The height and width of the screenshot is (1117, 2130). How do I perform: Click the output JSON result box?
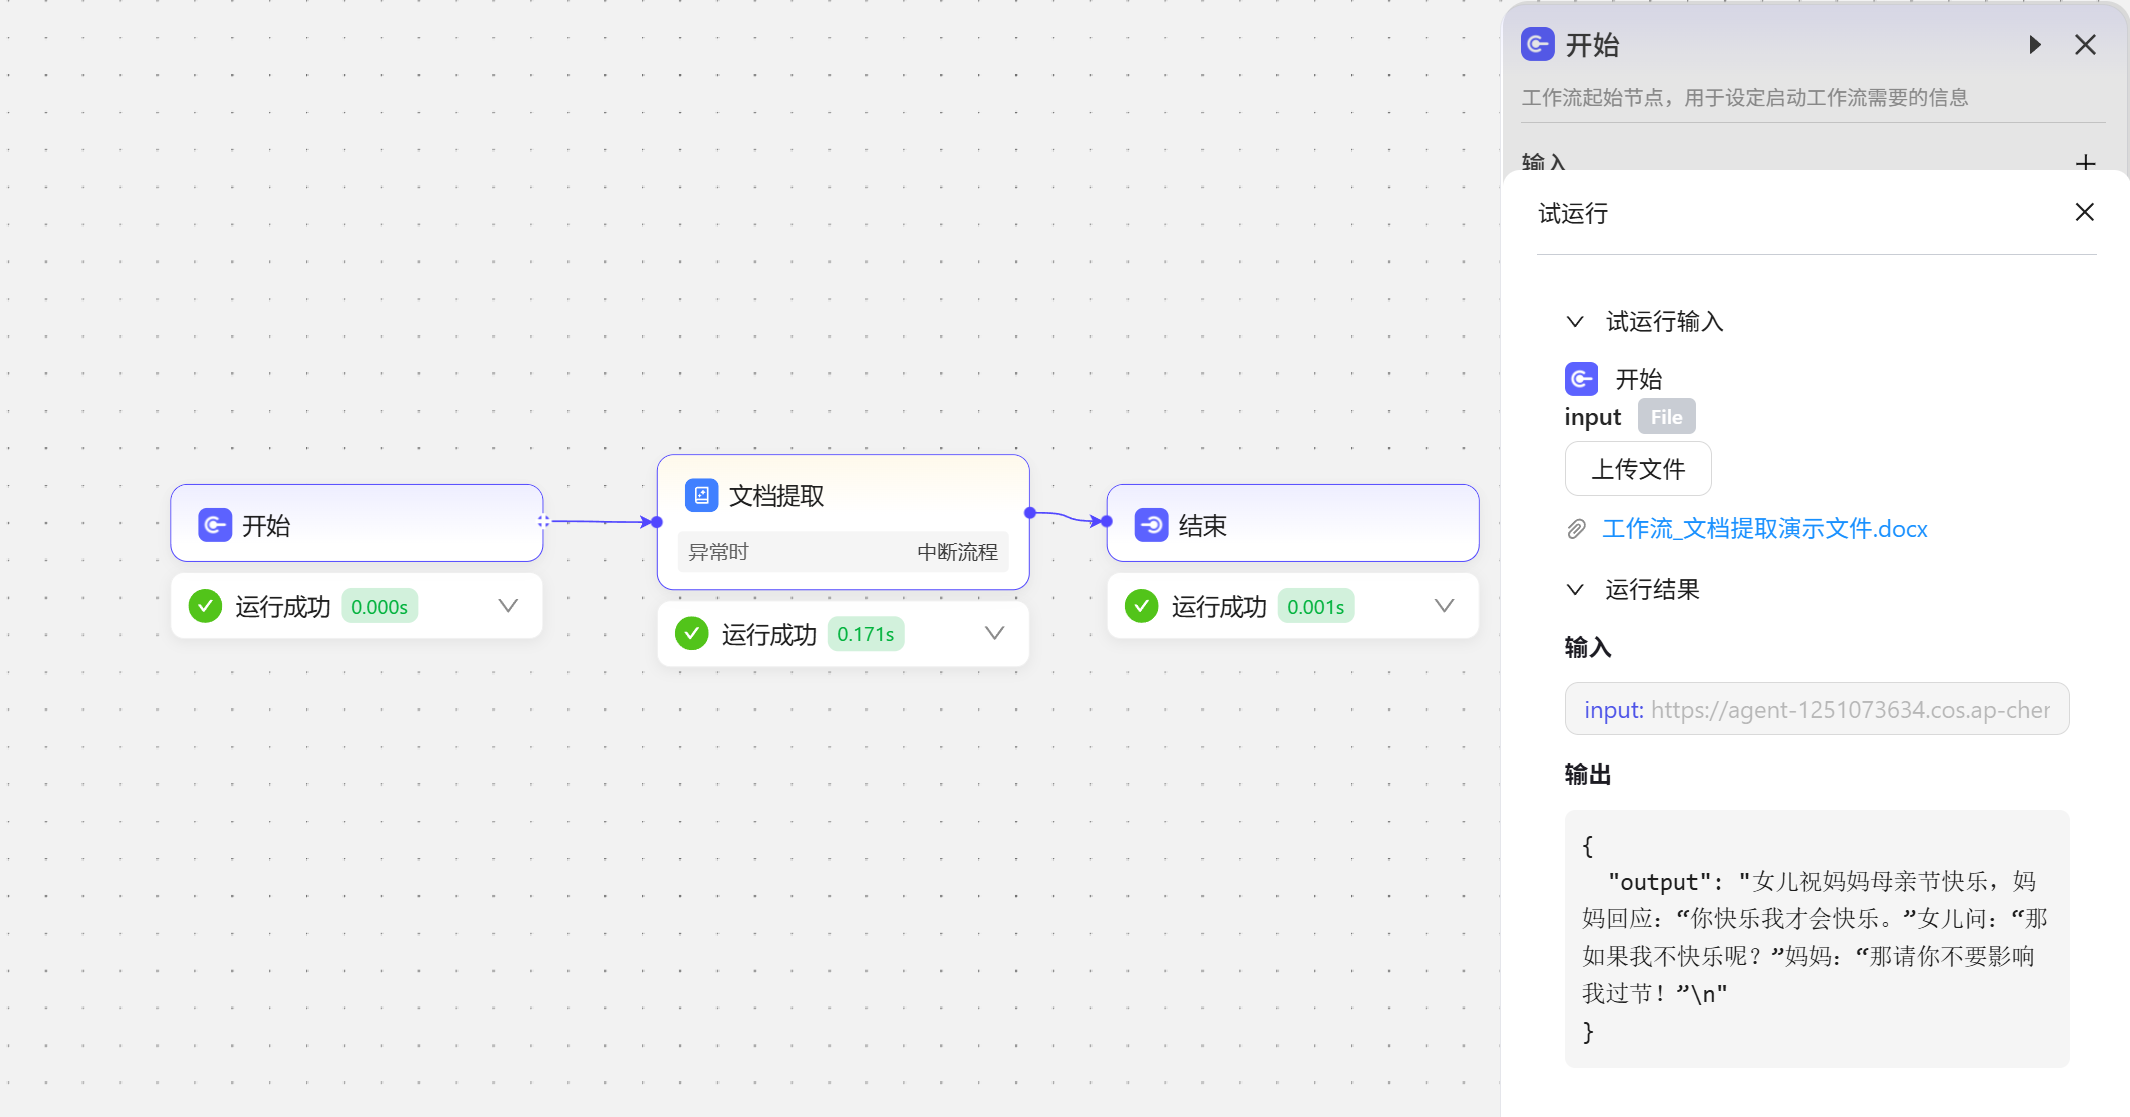click(x=1816, y=938)
